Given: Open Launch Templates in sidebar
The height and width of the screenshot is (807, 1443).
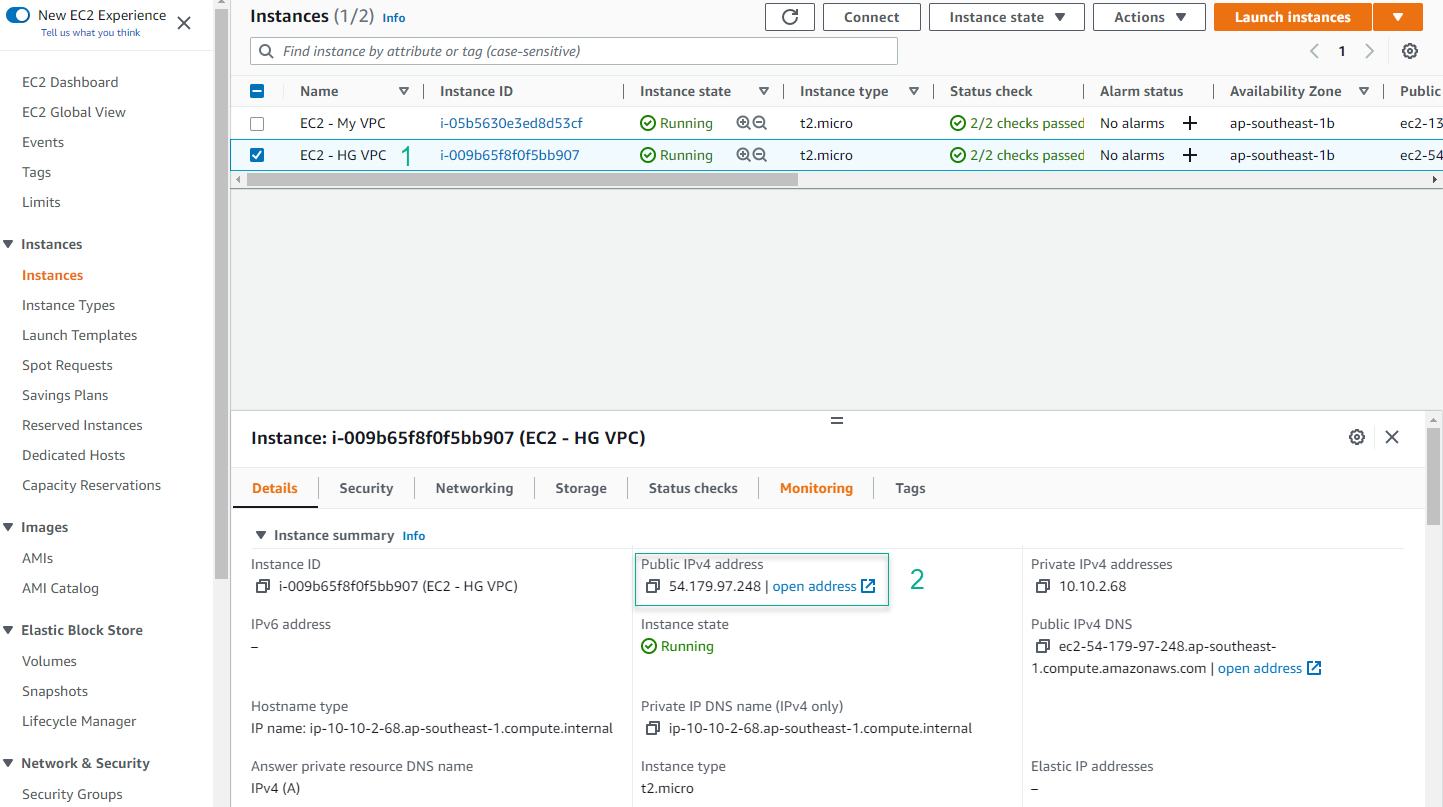Looking at the screenshot, I should tap(79, 335).
